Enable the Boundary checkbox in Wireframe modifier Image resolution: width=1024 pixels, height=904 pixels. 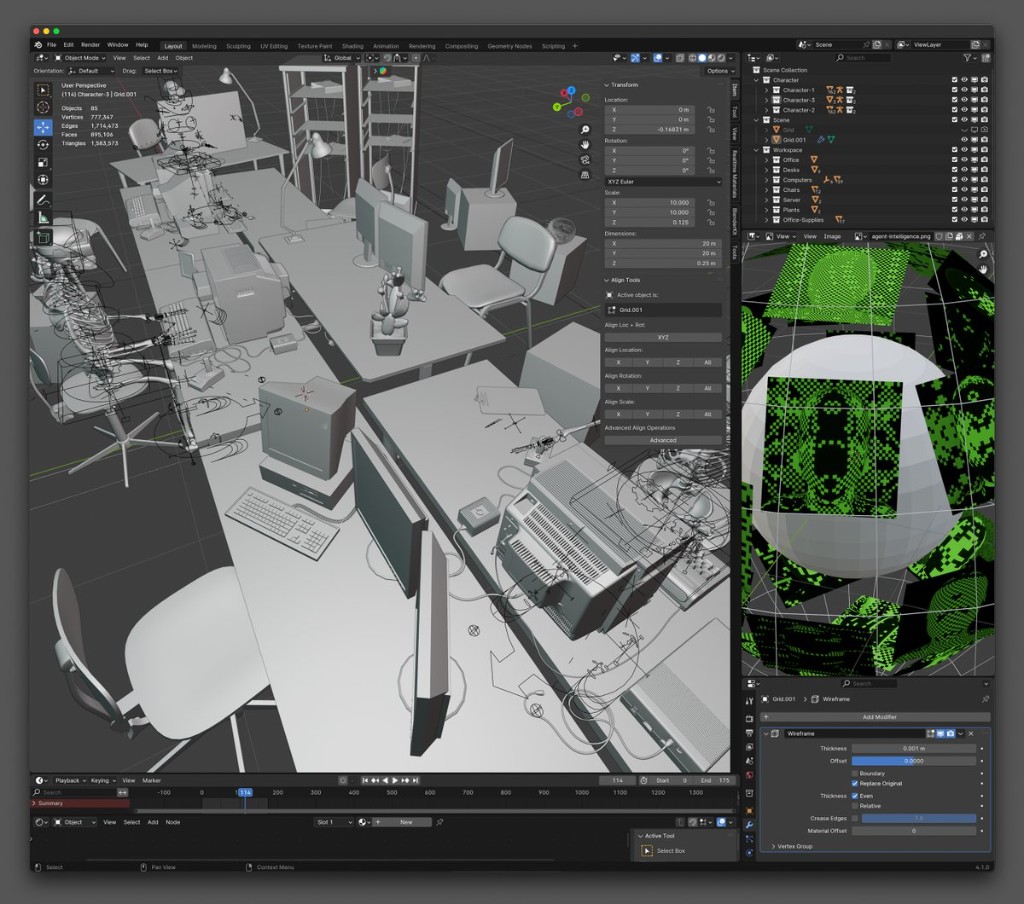point(855,773)
